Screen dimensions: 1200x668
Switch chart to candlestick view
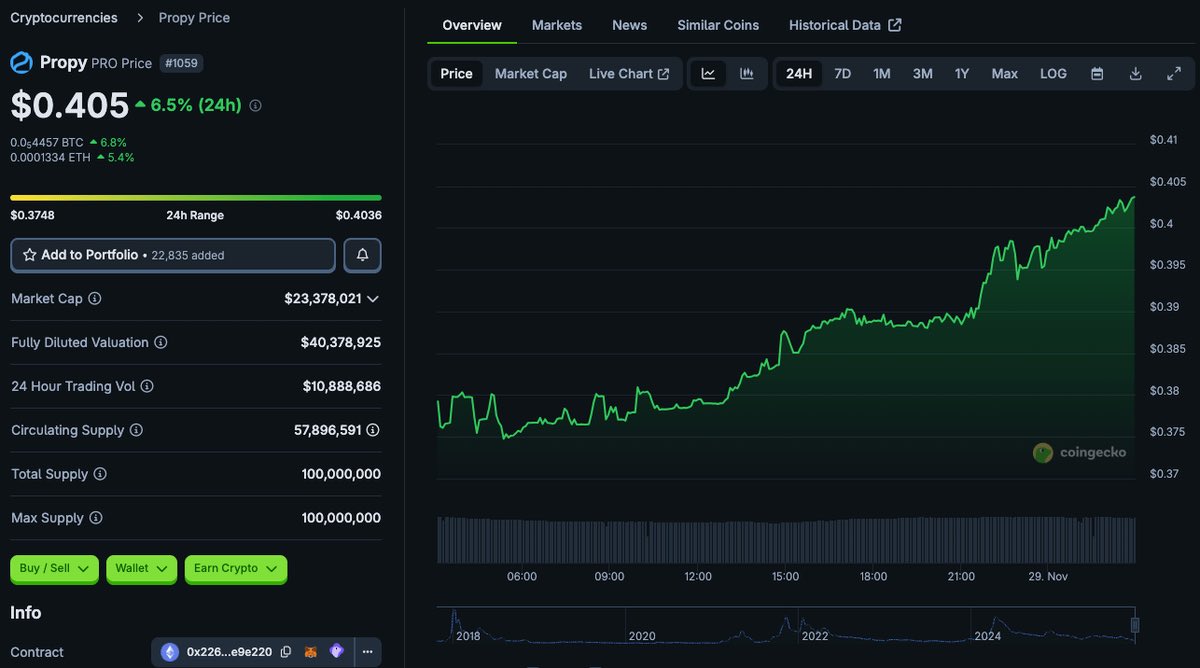[745, 73]
